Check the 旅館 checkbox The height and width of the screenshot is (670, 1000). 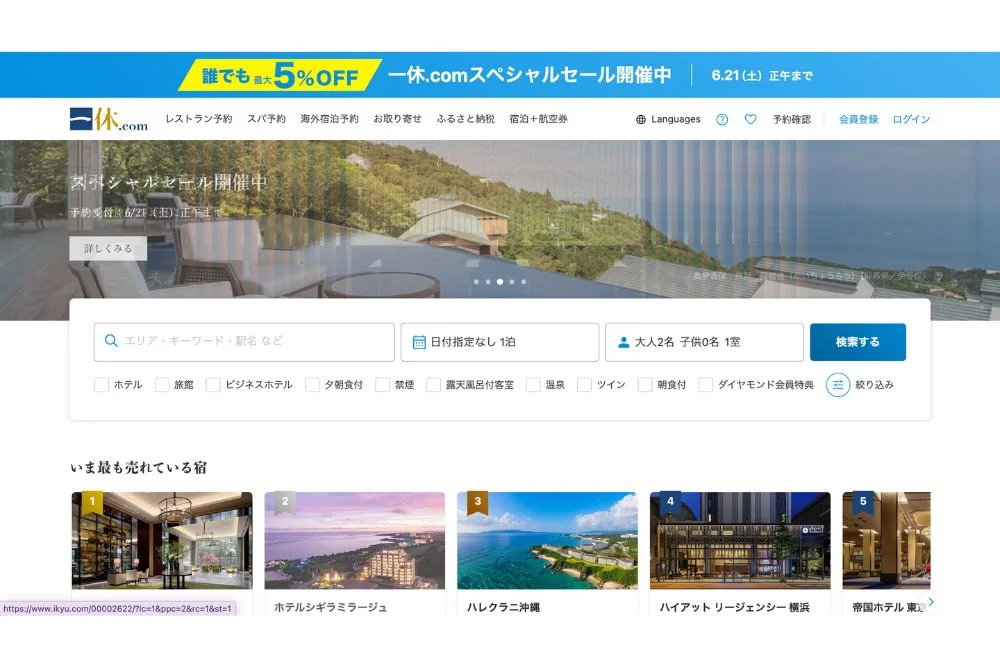162,385
